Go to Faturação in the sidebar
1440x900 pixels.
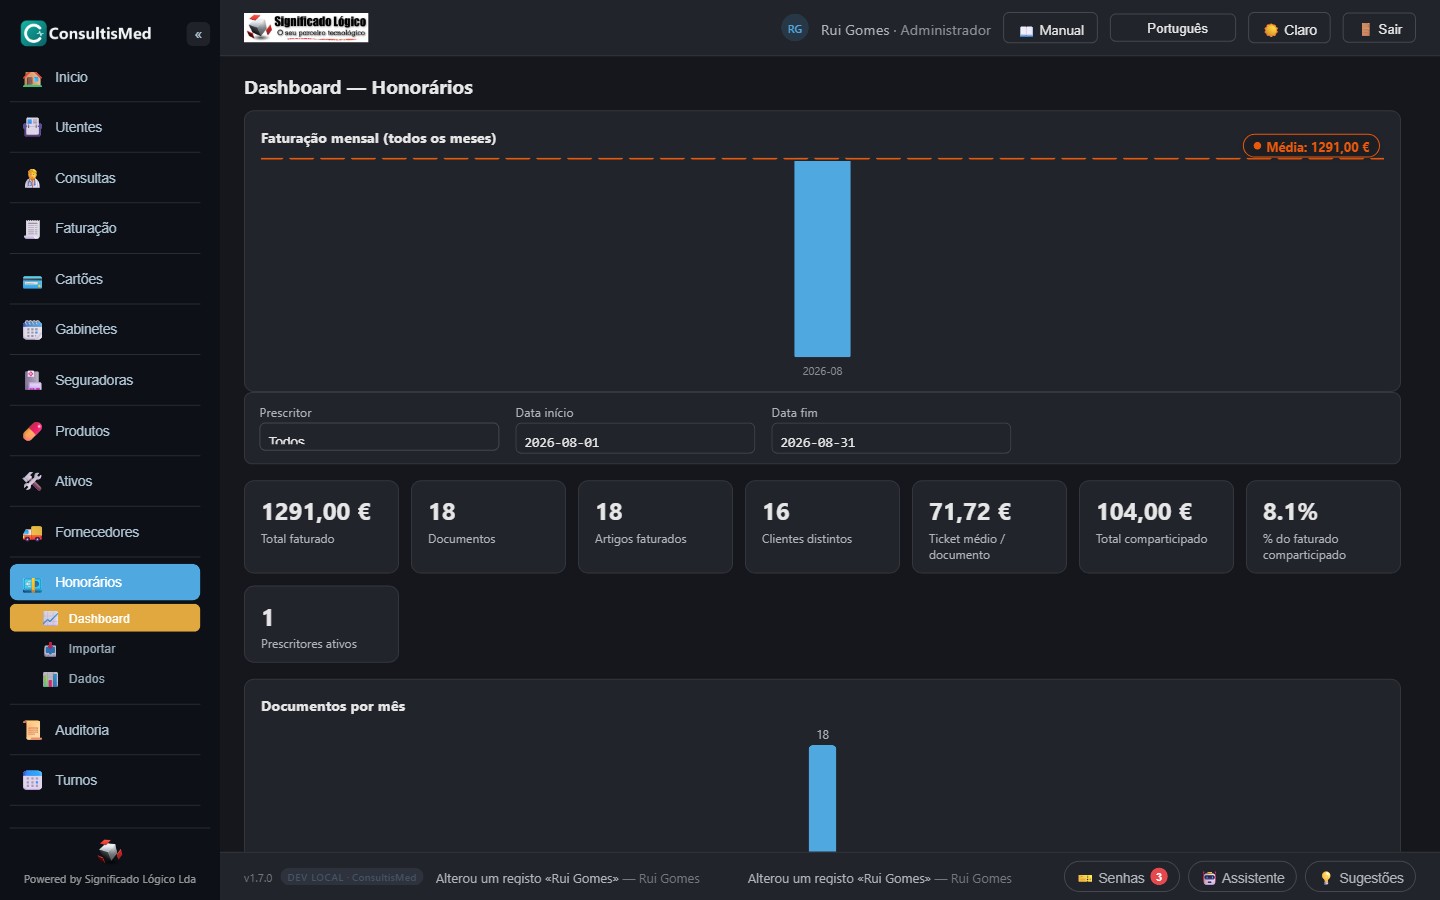coord(105,229)
